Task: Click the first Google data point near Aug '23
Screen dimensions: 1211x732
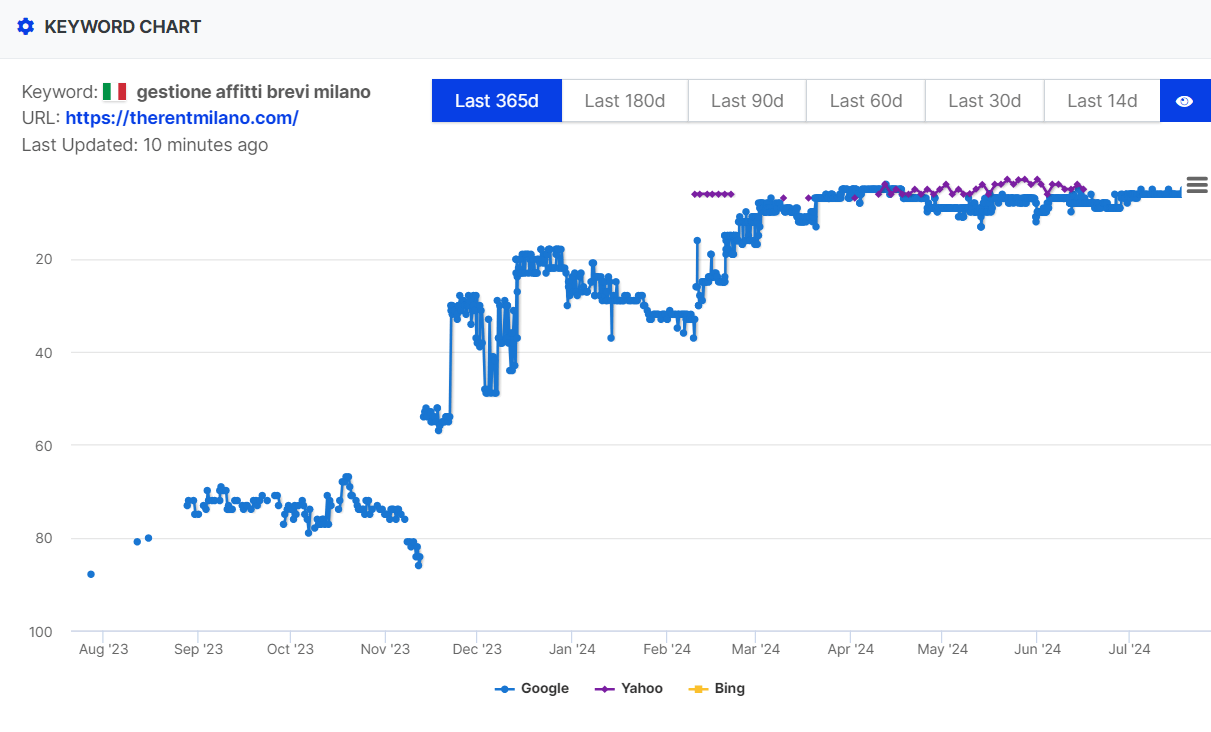Action: click(91, 574)
